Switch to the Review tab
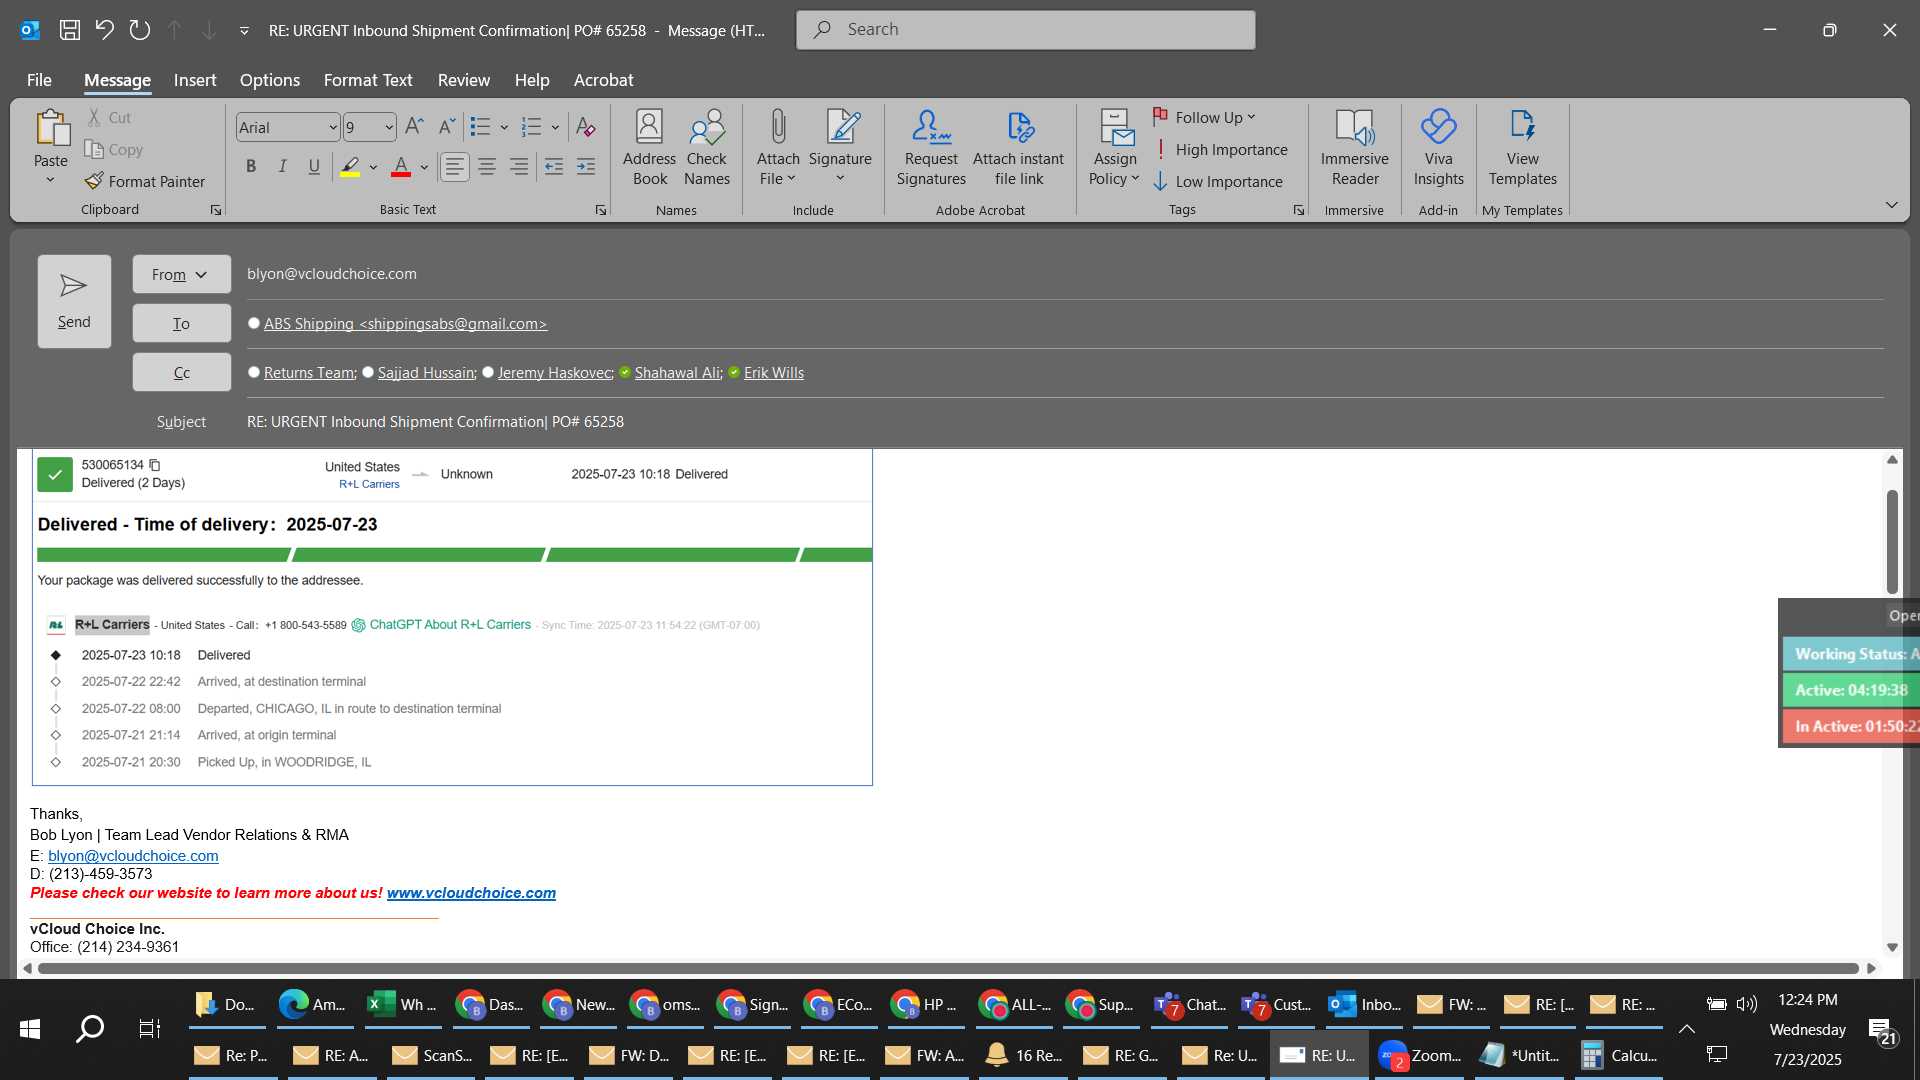Image resolution: width=1920 pixels, height=1080 pixels. 464,80
